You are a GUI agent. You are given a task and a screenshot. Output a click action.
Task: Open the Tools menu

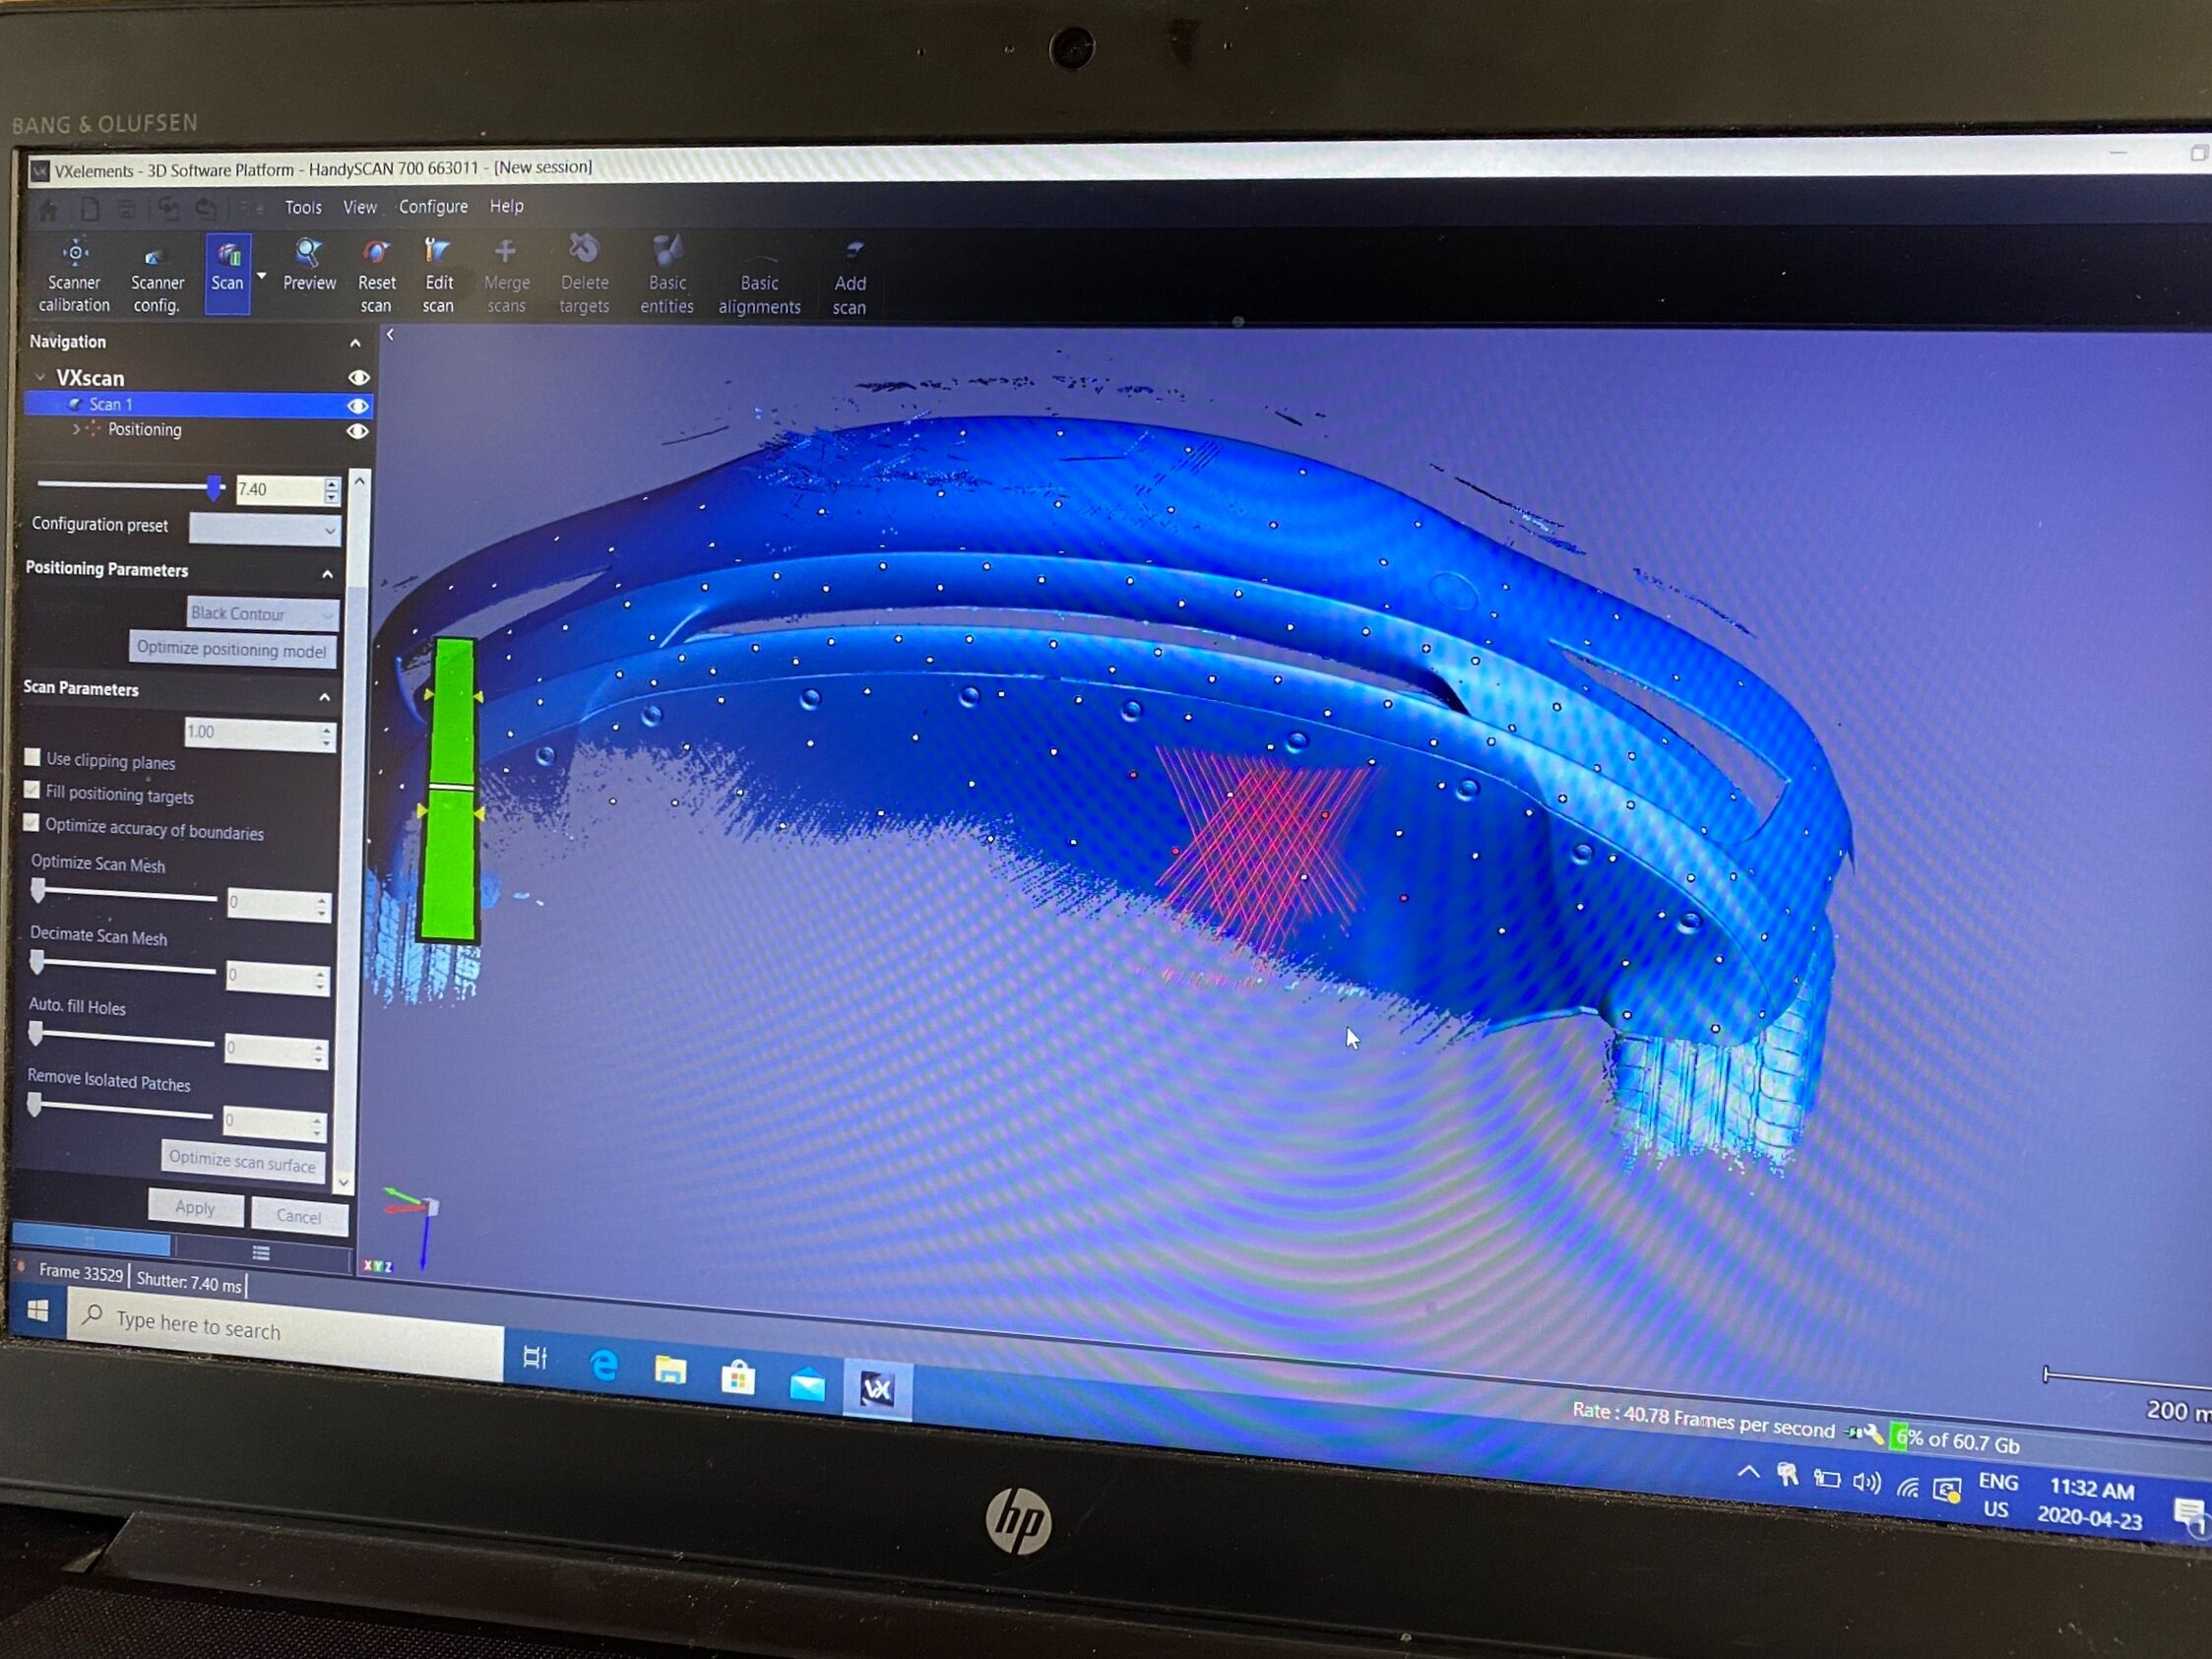pos(303,207)
